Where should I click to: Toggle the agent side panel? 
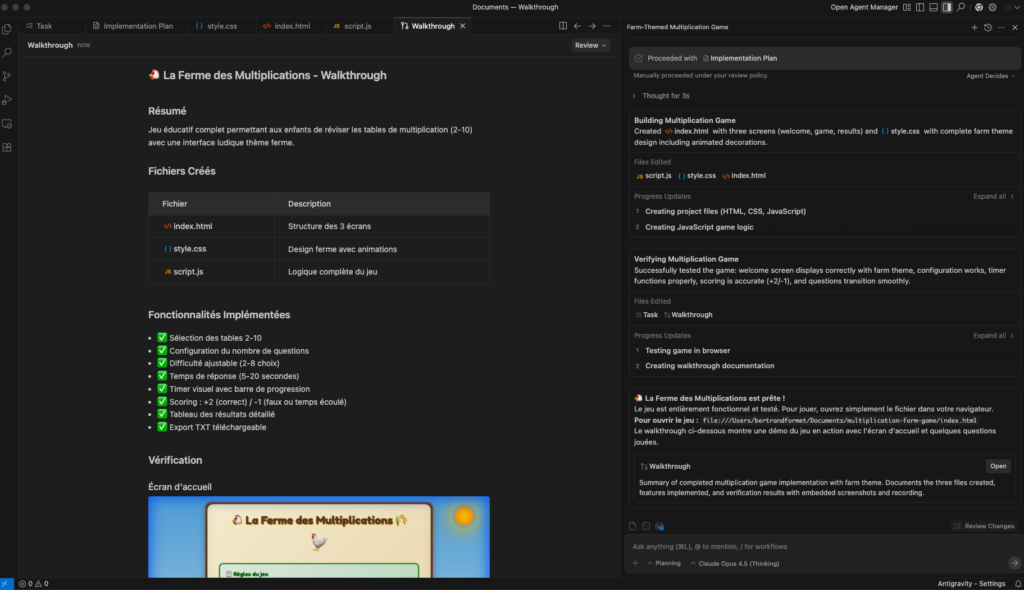coord(946,7)
